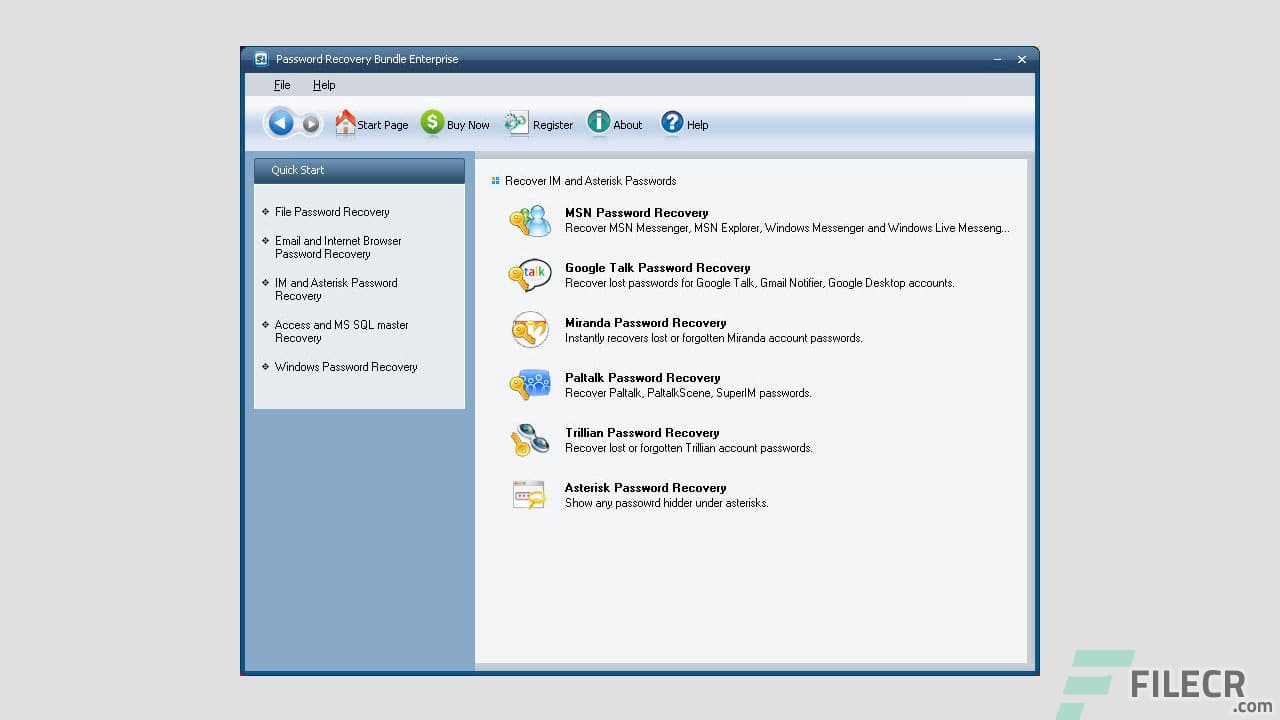Open the About info icon
This screenshot has width=1280, height=720.
597,122
